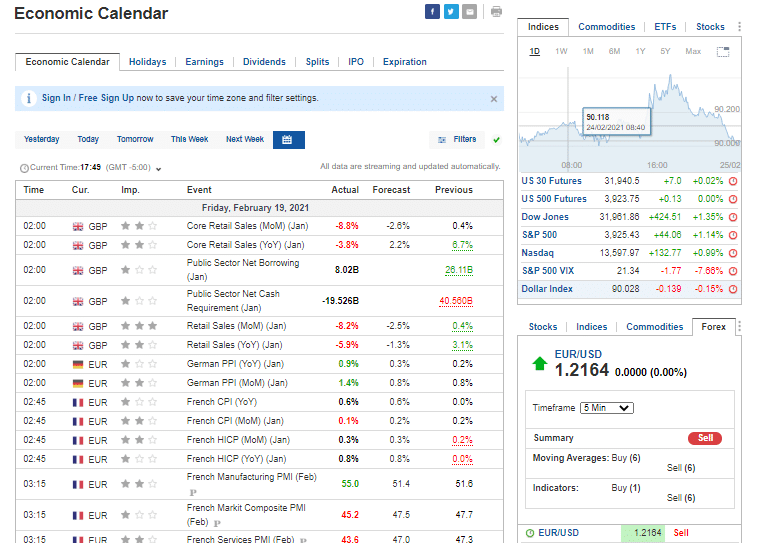
Task: Open Stocks tab in top market widget
Action: 710,27
